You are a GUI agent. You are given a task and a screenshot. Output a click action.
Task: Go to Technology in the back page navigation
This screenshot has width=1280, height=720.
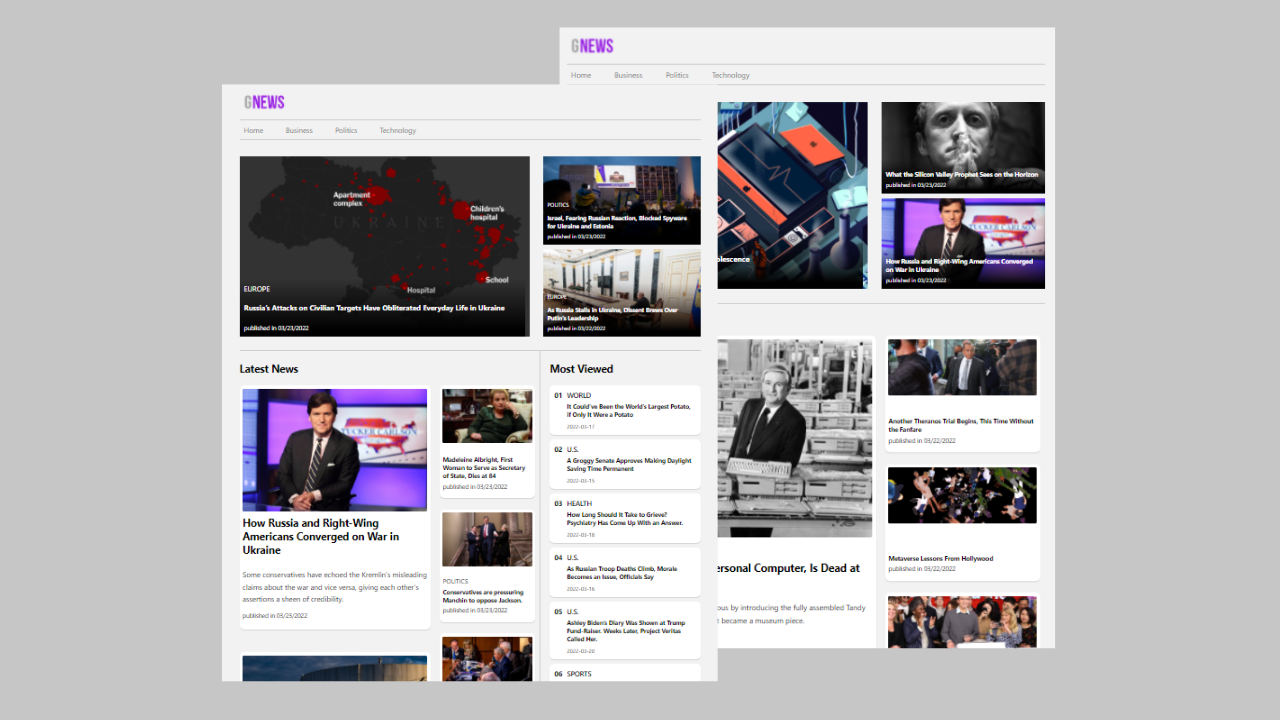[x=731, y=75]
